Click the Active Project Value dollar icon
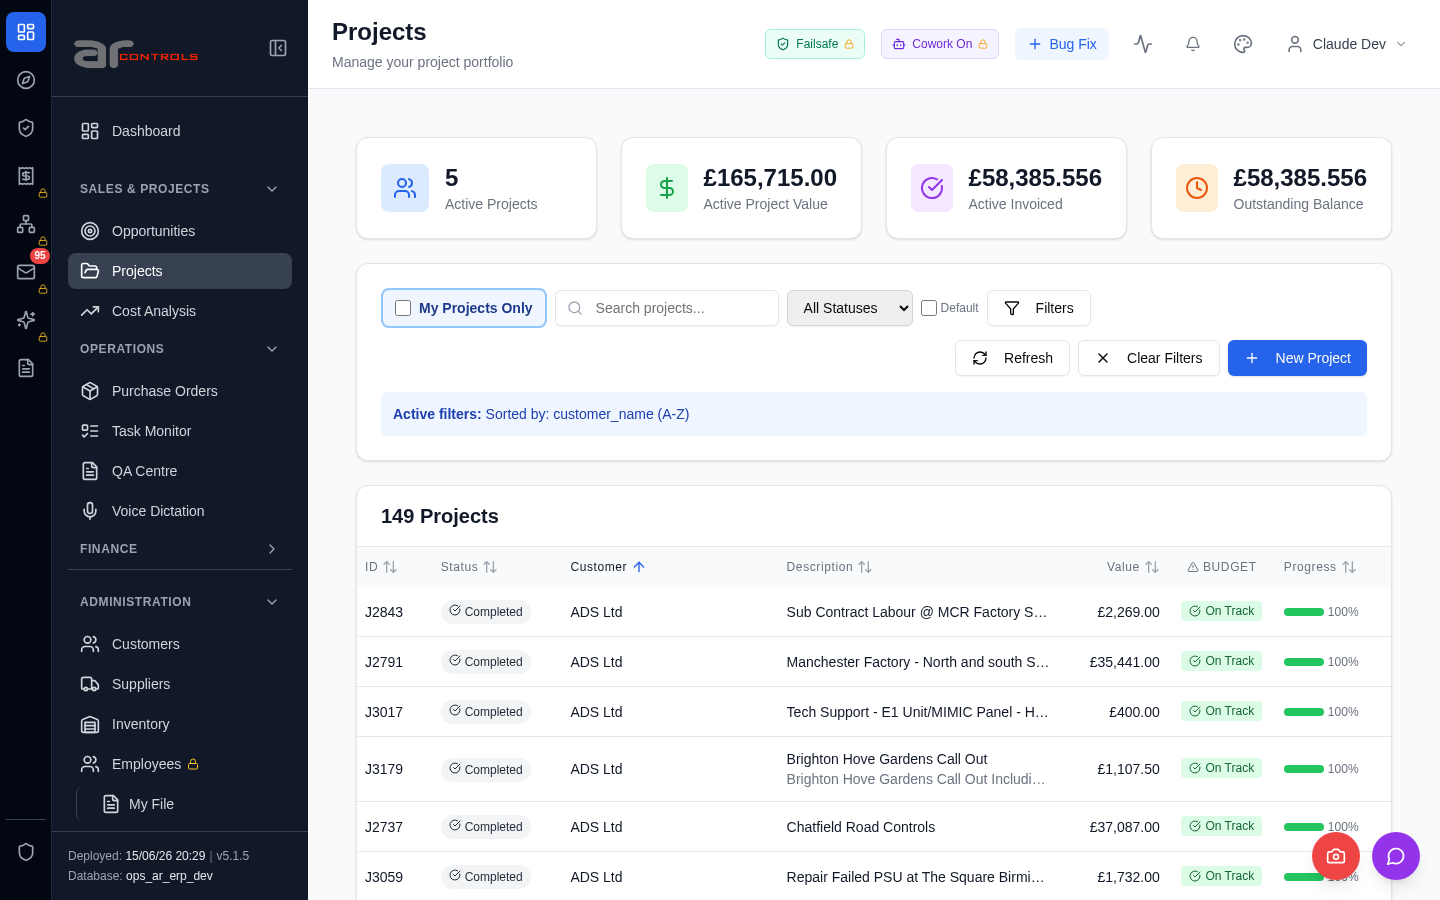Viewport: 1440px width, 900px height. click(667, 188)
